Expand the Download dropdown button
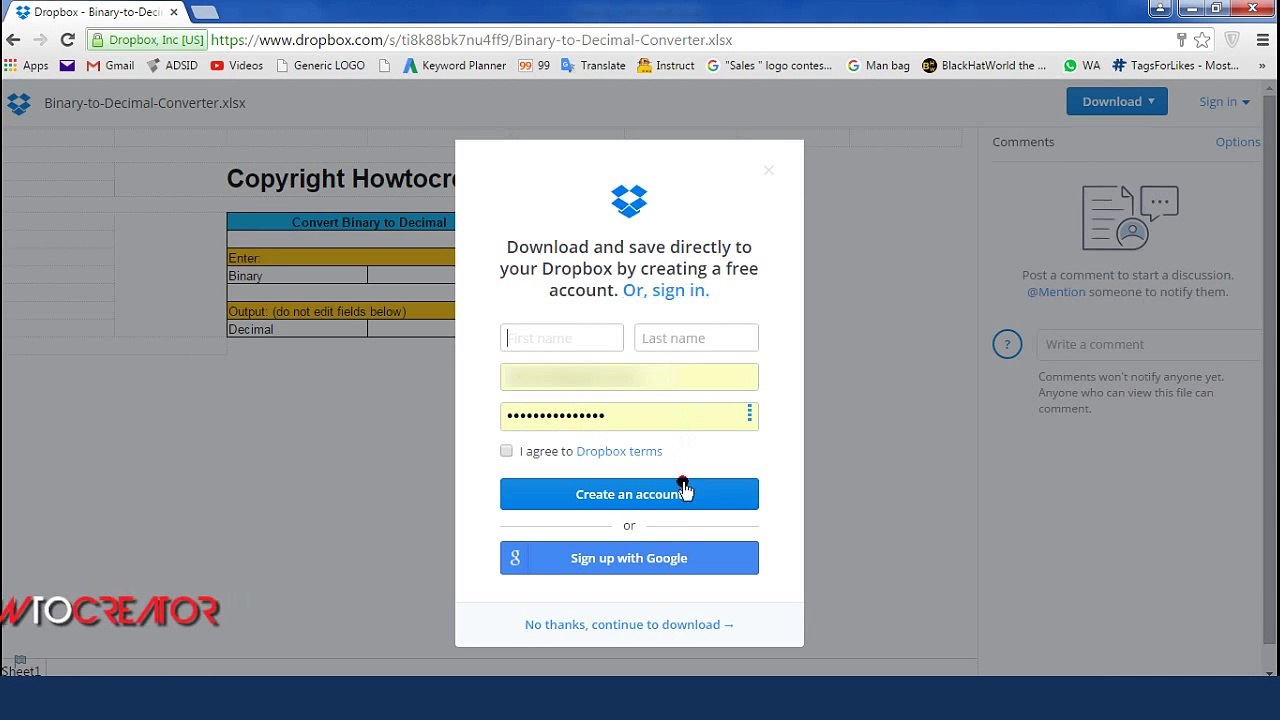This screenshot has height=720, width=1280. (1117, 101)
